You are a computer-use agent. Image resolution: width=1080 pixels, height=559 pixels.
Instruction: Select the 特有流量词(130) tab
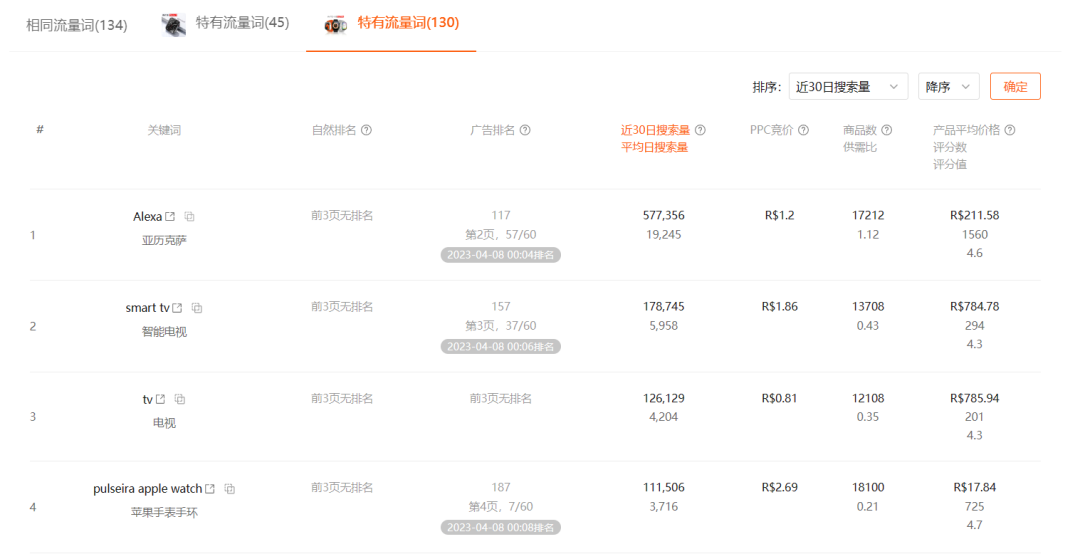point(391,24)
